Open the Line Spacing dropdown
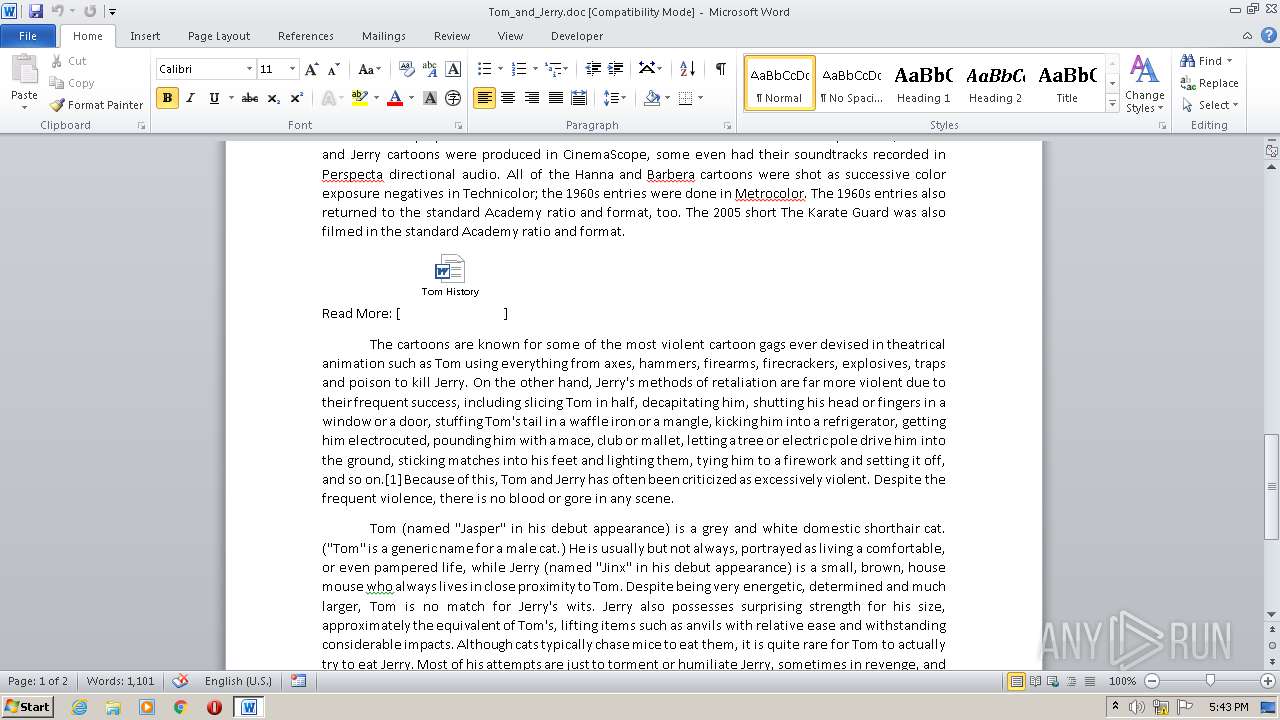Screen dimensions: 1280x720 tap(615, 98)
